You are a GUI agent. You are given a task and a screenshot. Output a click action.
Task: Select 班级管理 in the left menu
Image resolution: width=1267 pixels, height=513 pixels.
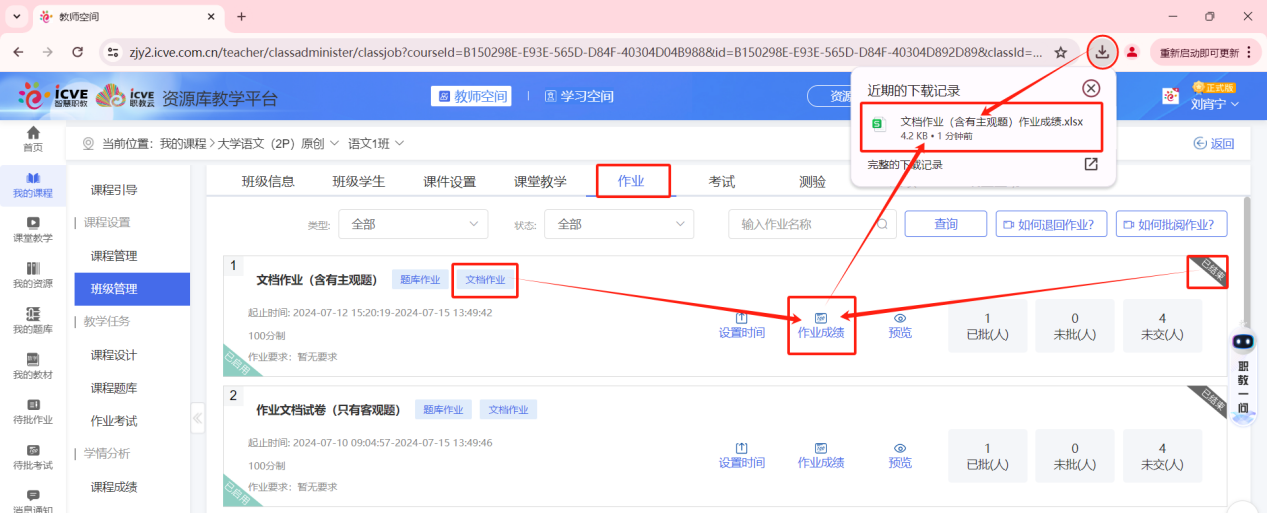coord(132,289)
